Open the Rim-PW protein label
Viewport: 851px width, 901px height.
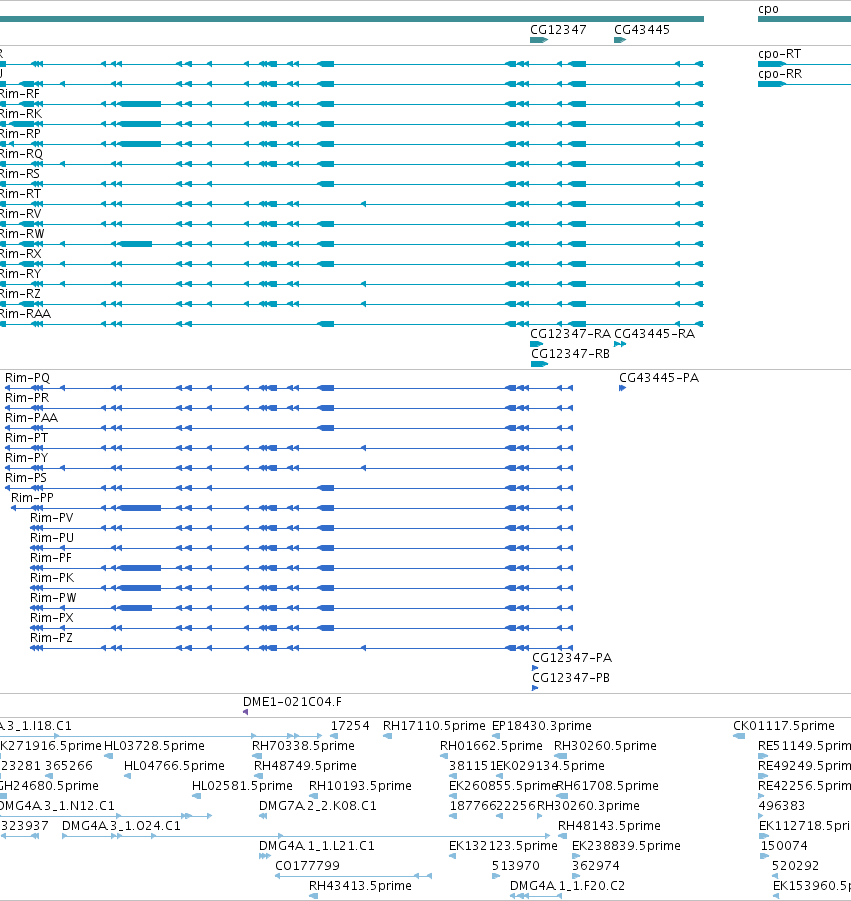[x=53, y=598]
